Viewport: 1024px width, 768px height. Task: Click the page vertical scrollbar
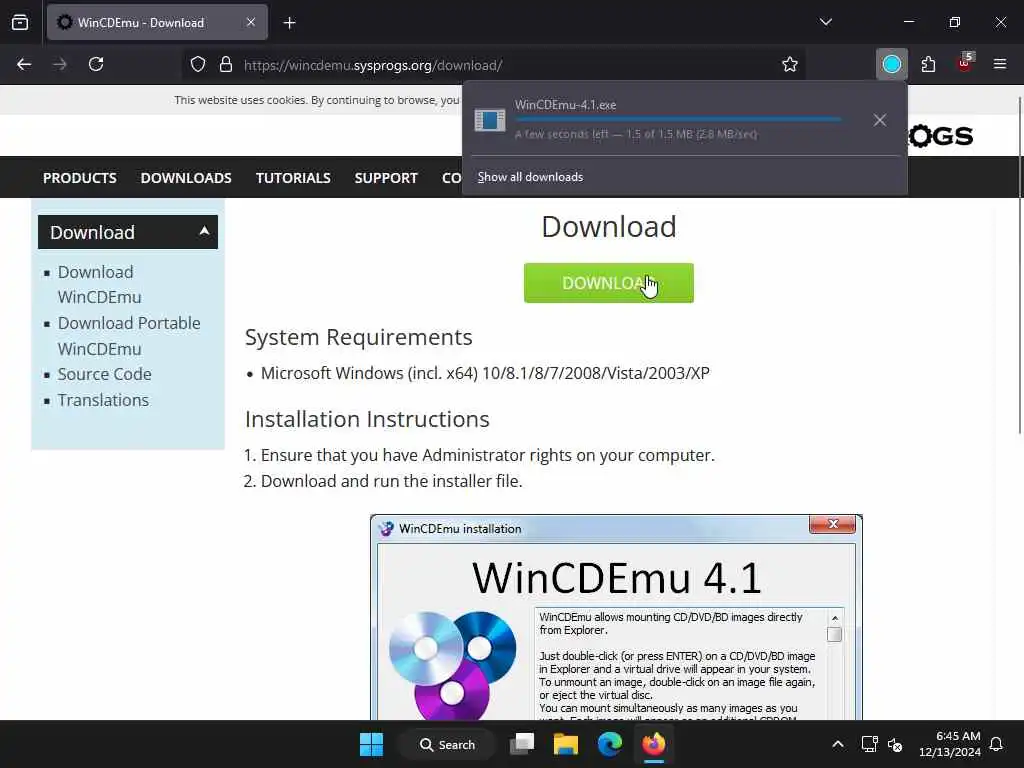tap(1019, 264)
